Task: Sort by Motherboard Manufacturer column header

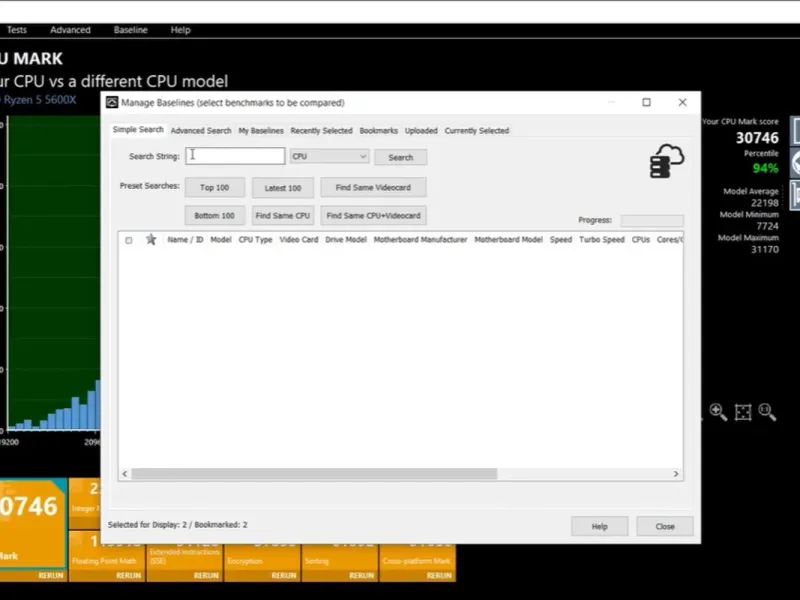Action: click(420, 239)
